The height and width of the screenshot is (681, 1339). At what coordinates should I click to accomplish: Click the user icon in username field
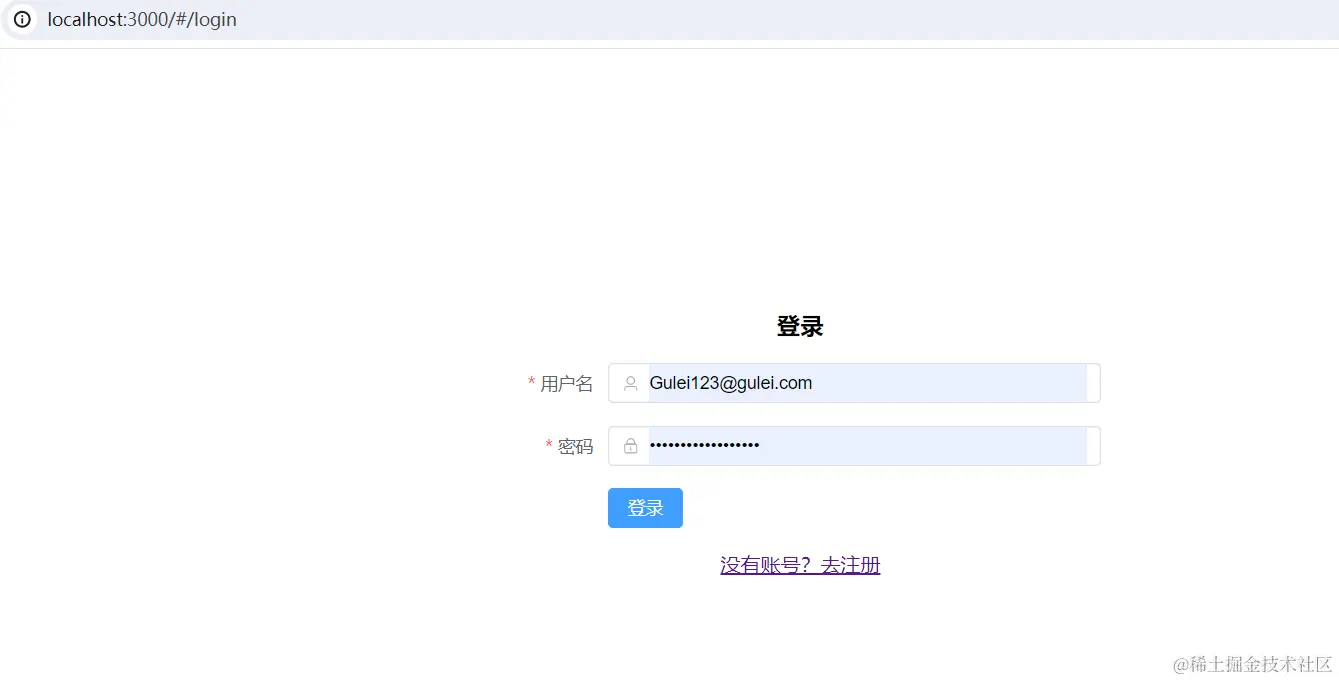[631, 383]
